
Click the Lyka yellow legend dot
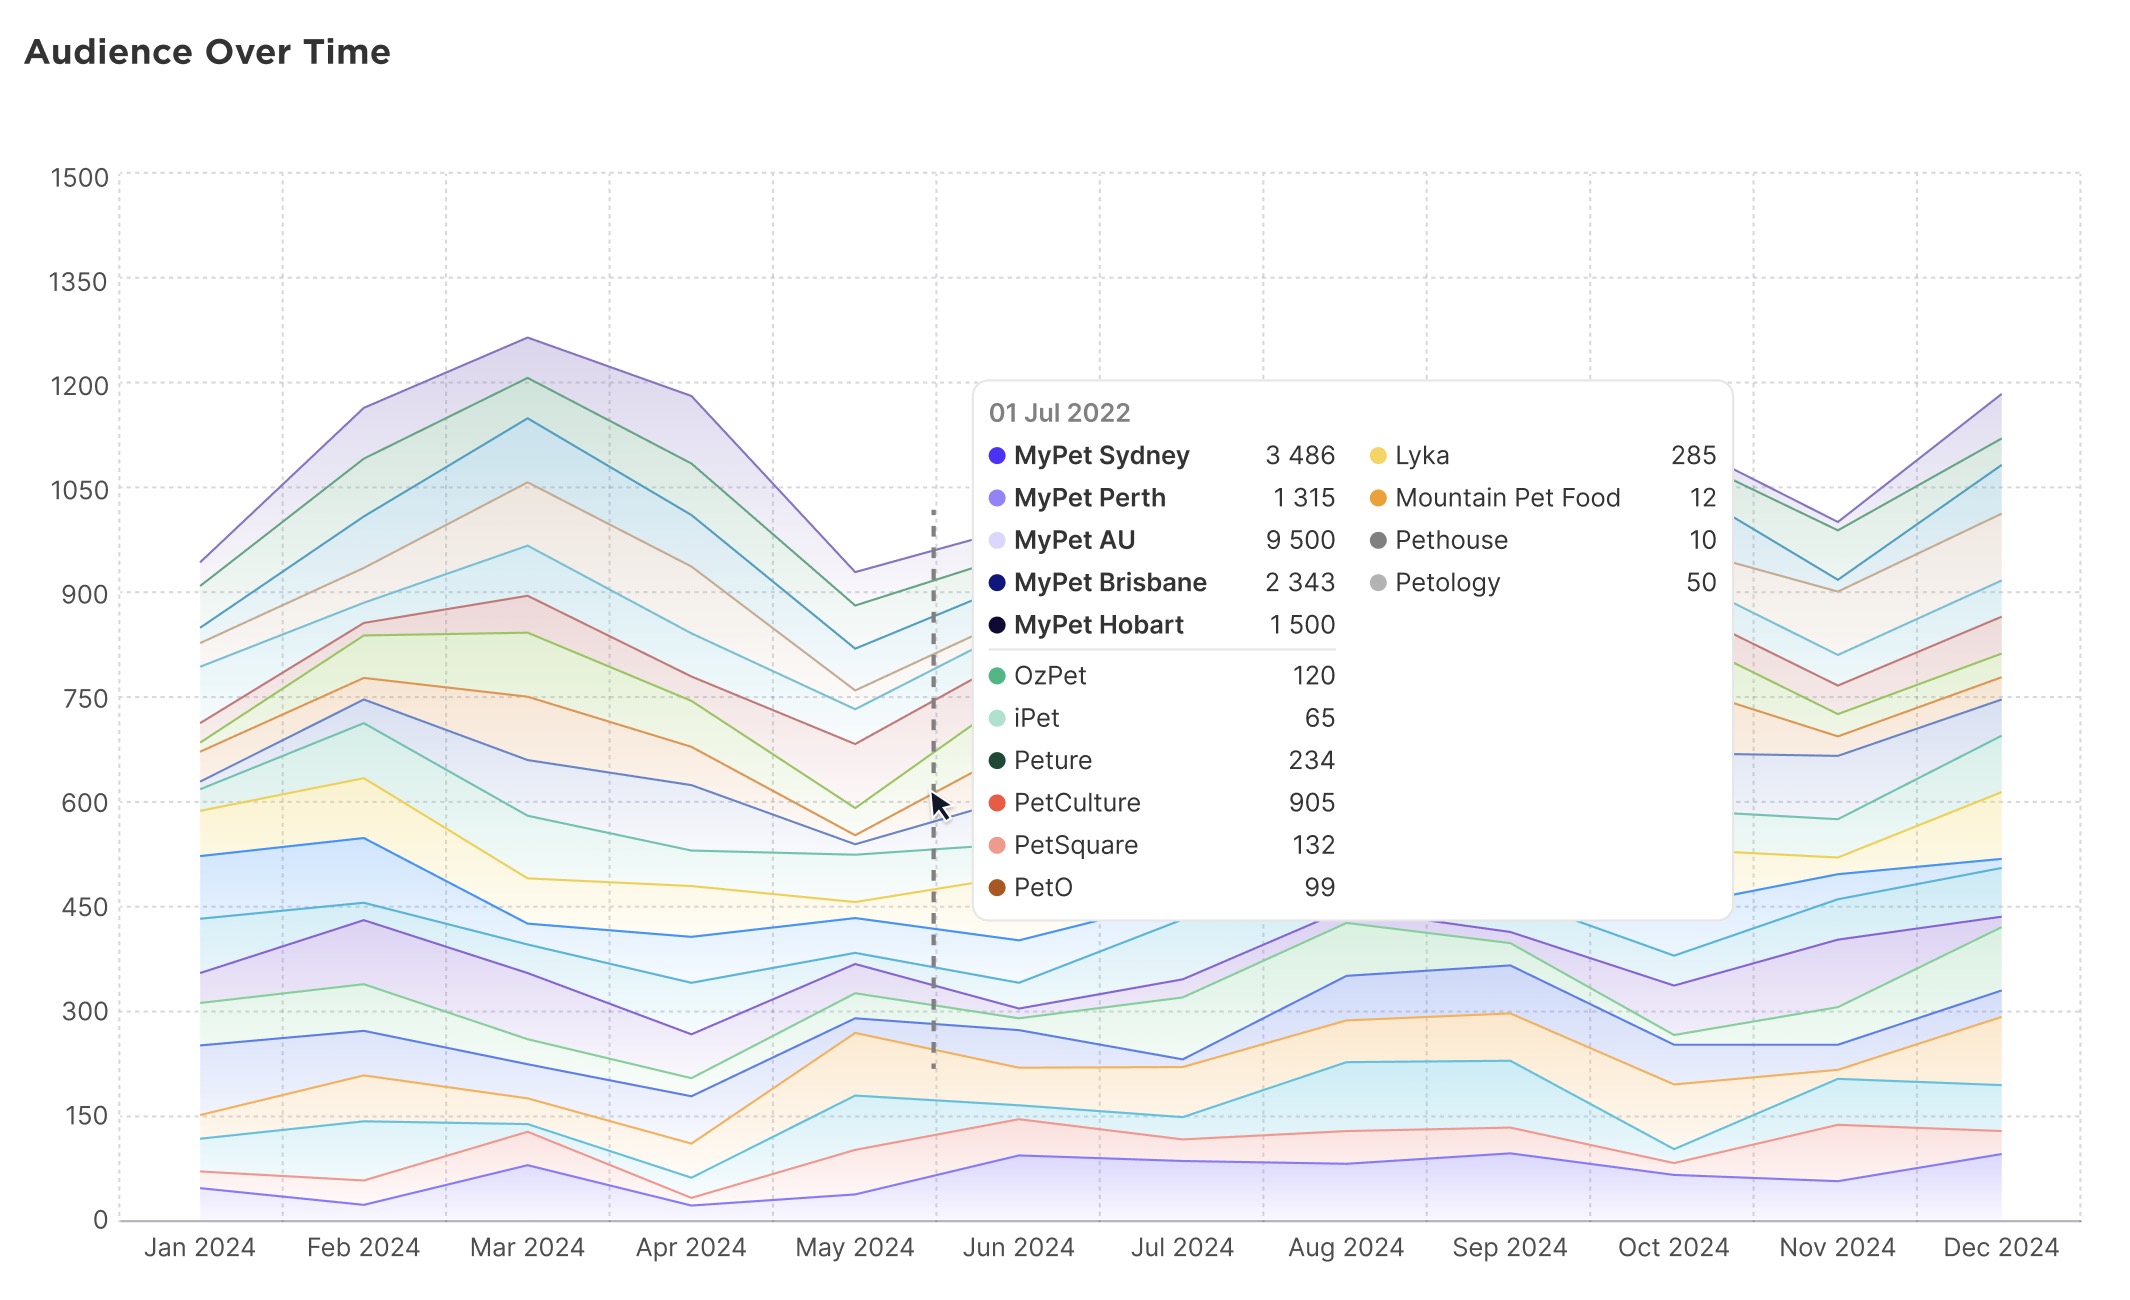[1378, 456]
